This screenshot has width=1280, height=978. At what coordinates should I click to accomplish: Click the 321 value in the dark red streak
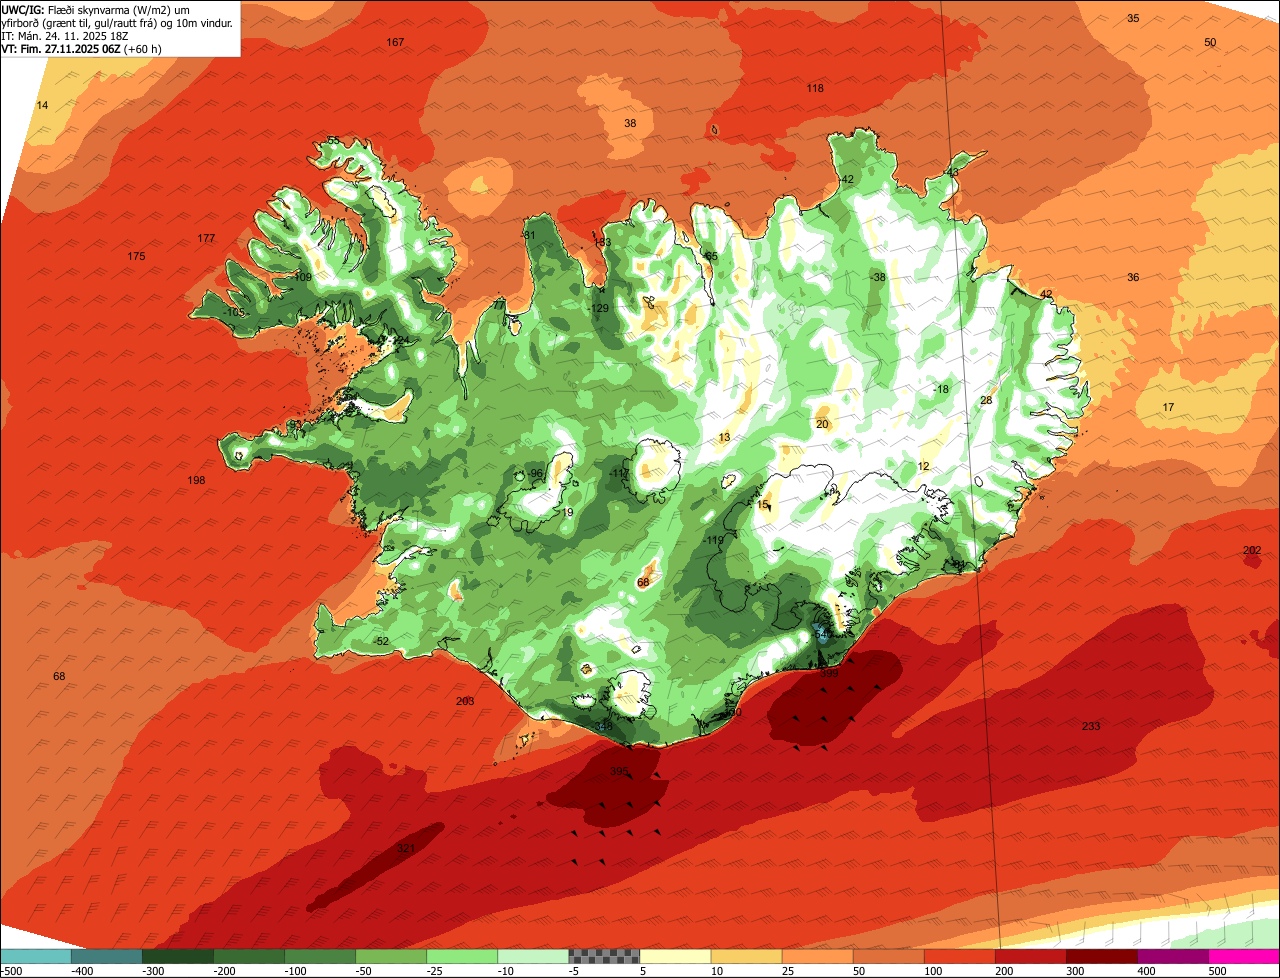tap(406, 848)
